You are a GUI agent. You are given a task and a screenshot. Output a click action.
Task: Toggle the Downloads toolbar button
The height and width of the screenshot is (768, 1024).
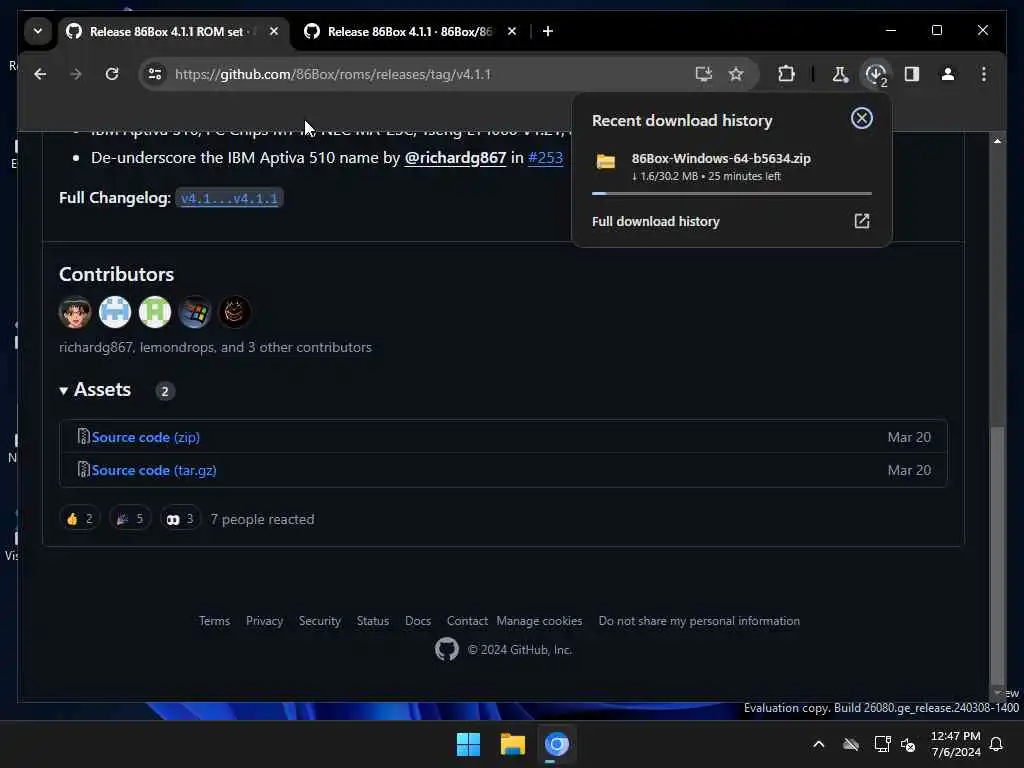[x=876, y=74]
